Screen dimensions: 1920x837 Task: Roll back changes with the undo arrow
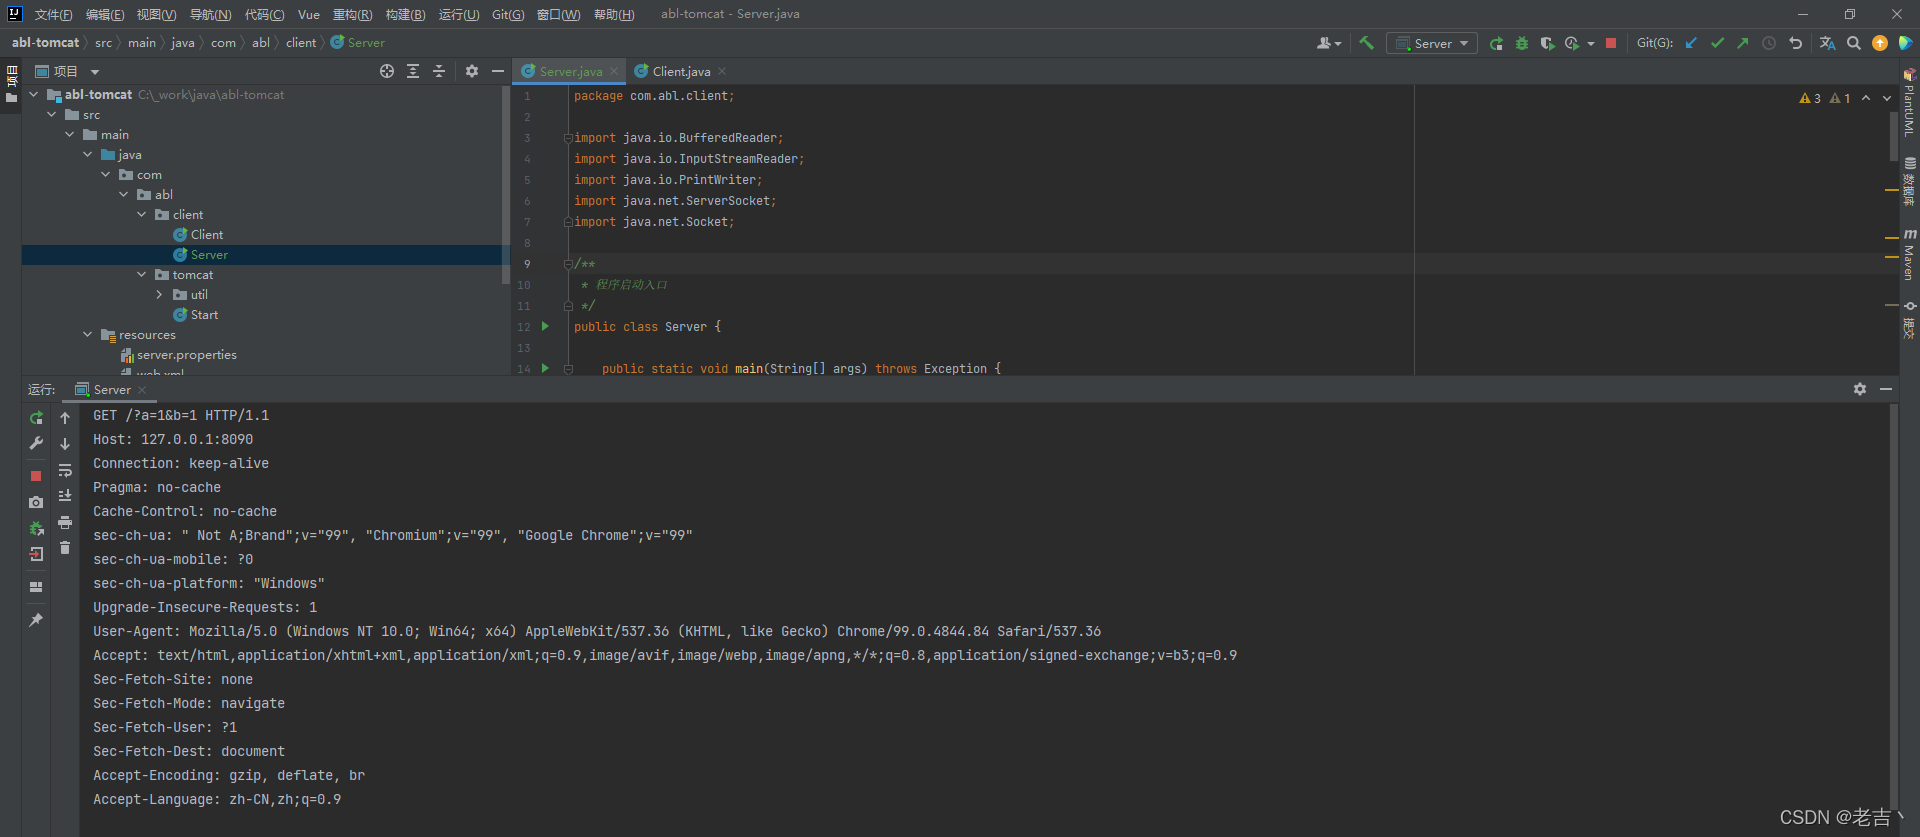[x=1795, y=43]
